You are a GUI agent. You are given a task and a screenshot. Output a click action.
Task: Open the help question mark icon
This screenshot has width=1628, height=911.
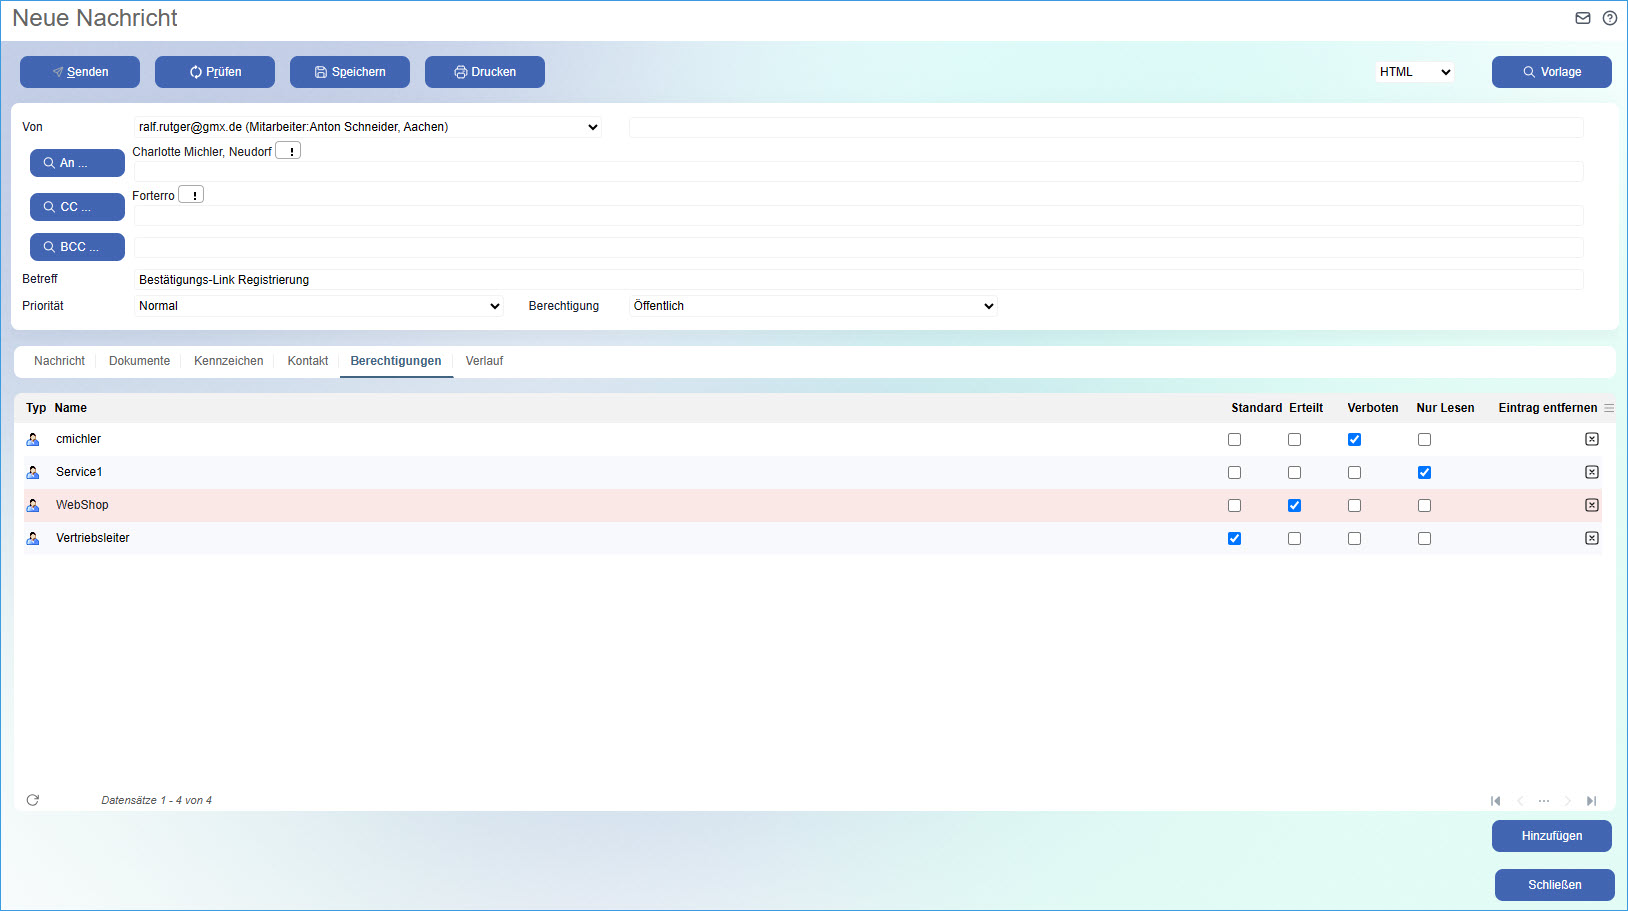[x=1609, y=18]
